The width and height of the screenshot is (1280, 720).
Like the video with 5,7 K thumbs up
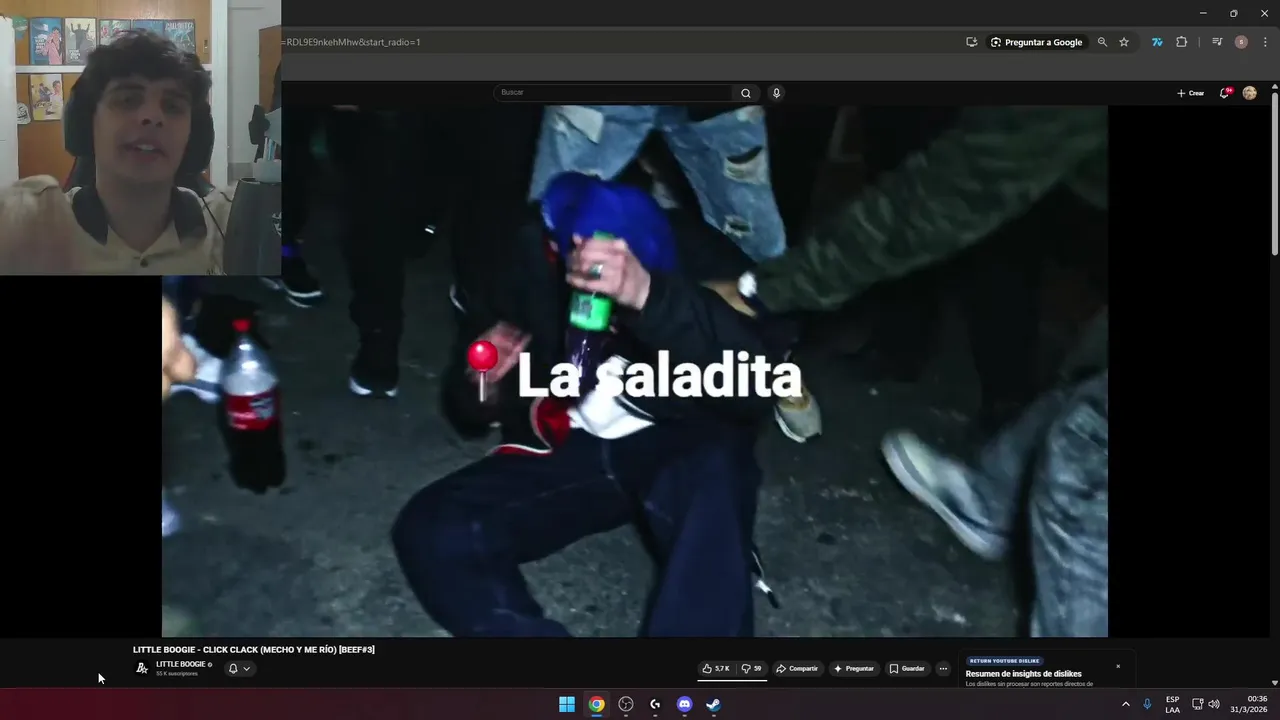tap(716, 669)
